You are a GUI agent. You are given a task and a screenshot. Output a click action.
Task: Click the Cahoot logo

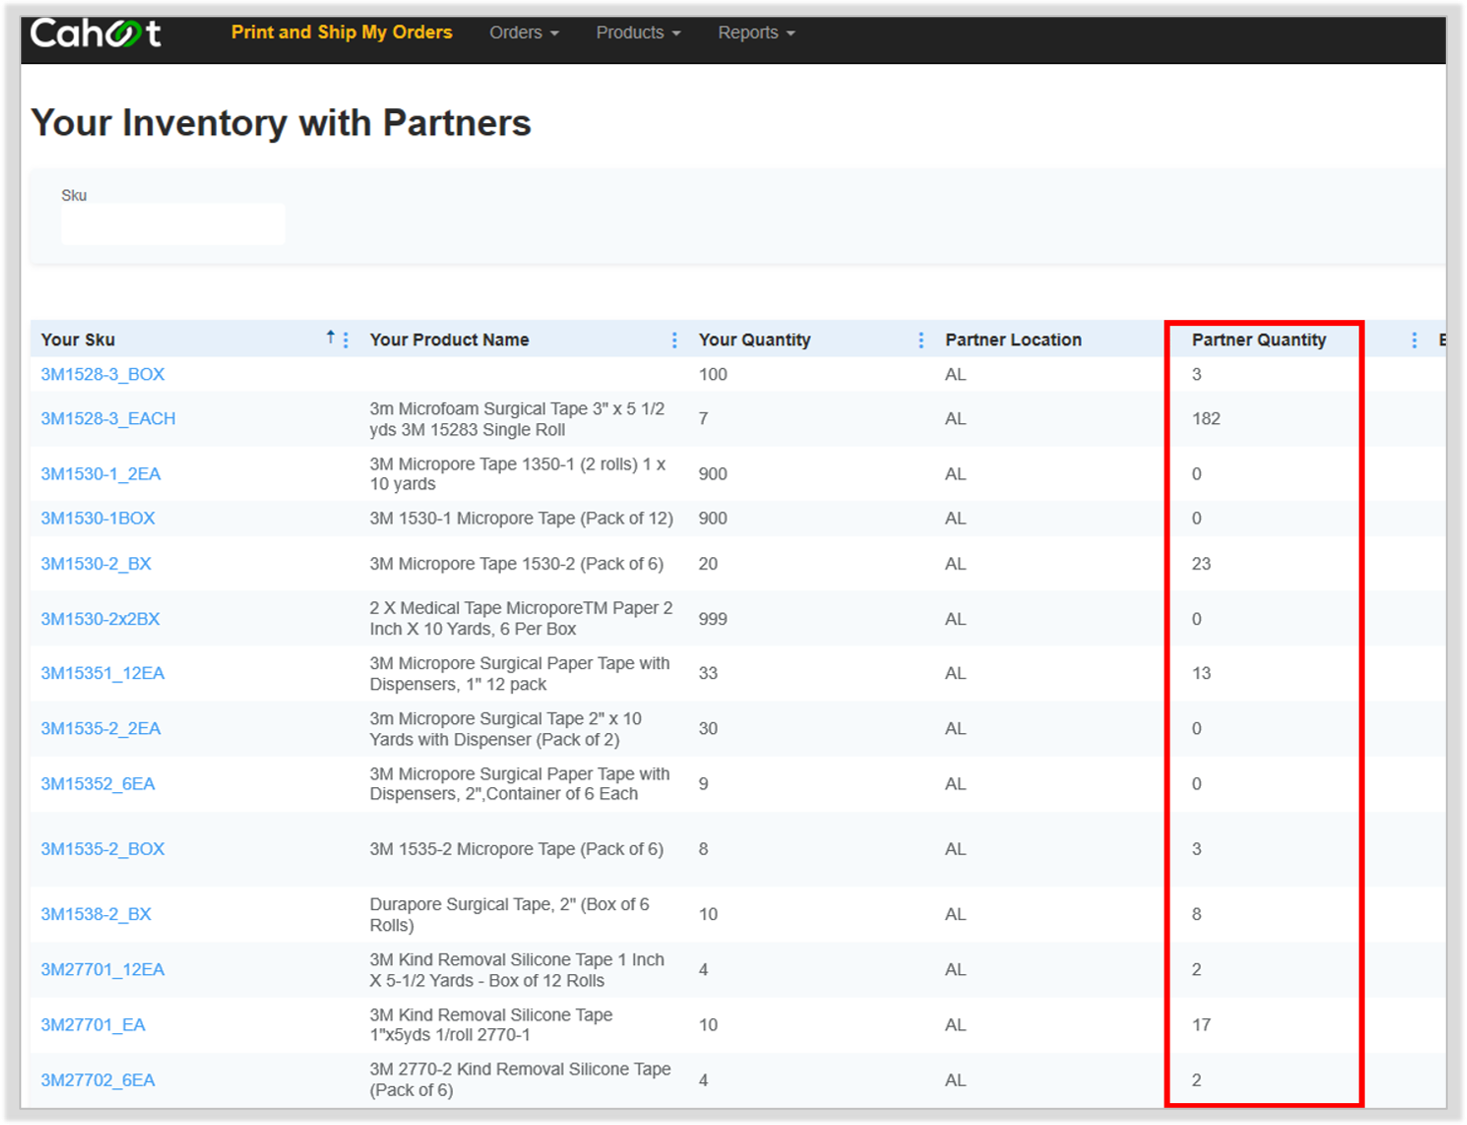tap(95, 34)
